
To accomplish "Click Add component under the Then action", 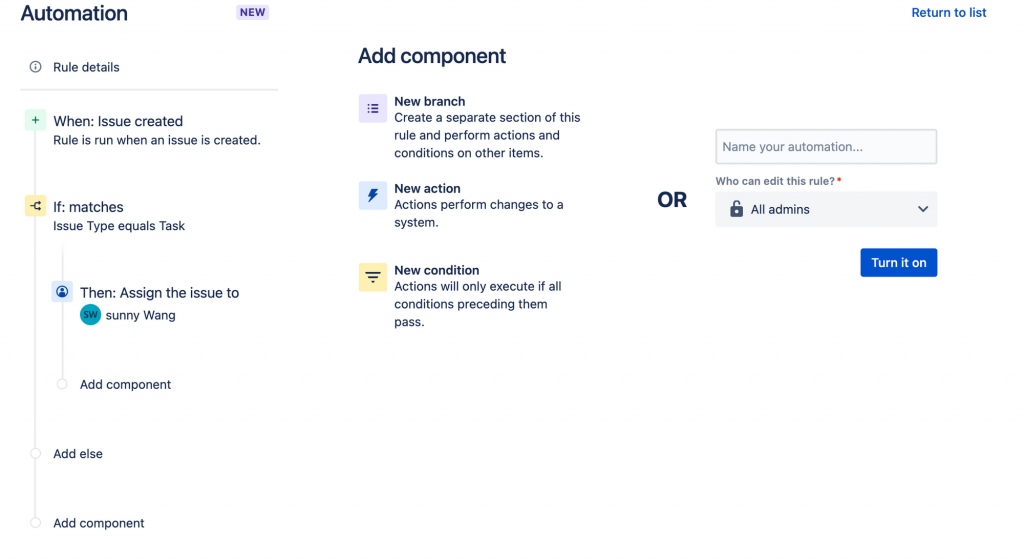I will [125, 385].
